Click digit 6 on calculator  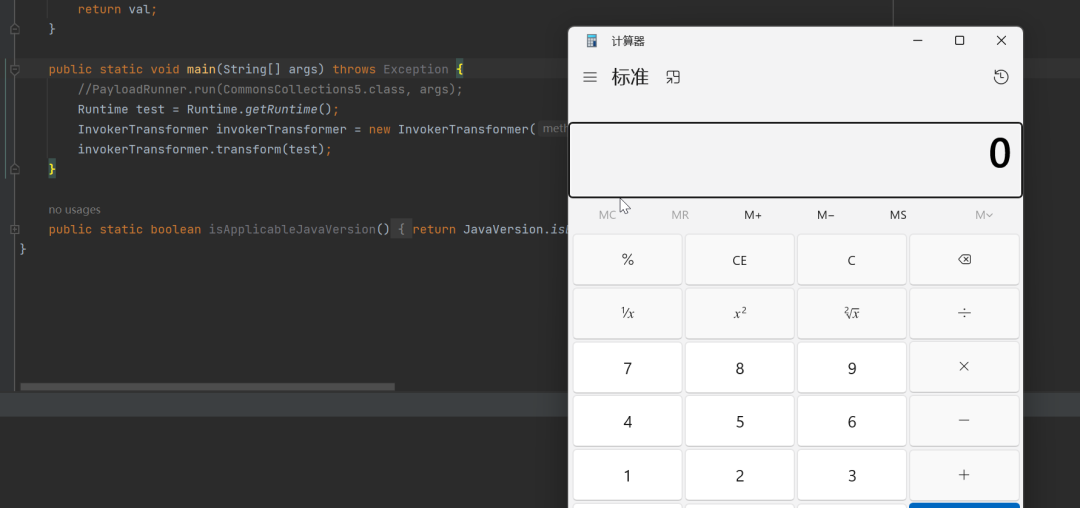coord(852,421)
